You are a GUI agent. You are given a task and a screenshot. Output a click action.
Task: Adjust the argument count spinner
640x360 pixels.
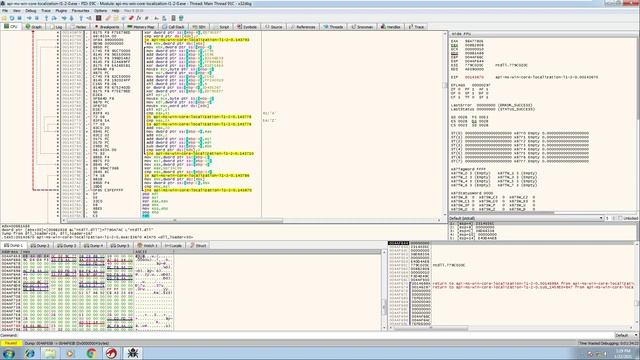(x=610, y=218)
